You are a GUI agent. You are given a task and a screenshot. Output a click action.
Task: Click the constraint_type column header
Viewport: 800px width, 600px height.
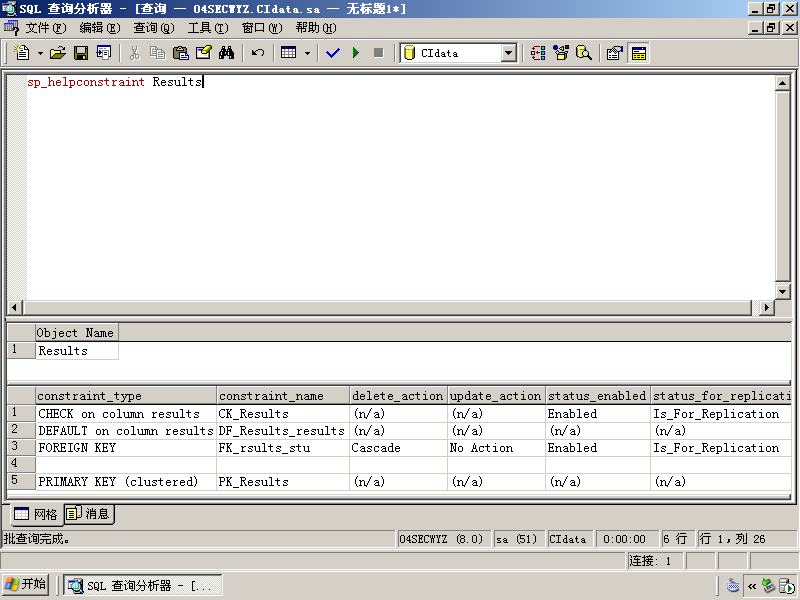pos(126,396)
